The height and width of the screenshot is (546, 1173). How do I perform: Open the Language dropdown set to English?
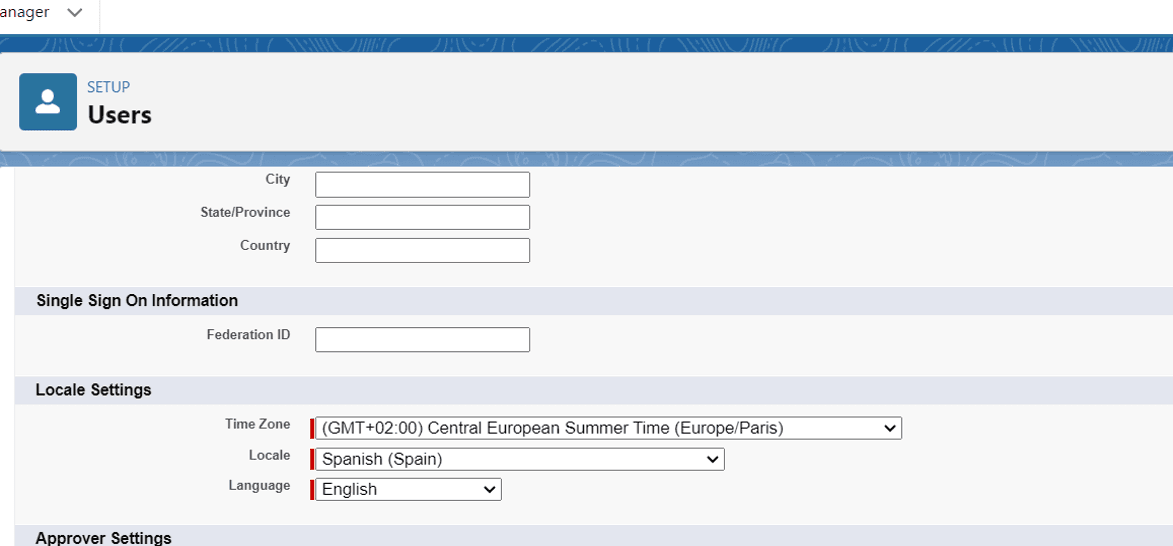pyautogui.click(x=408, y=489)
